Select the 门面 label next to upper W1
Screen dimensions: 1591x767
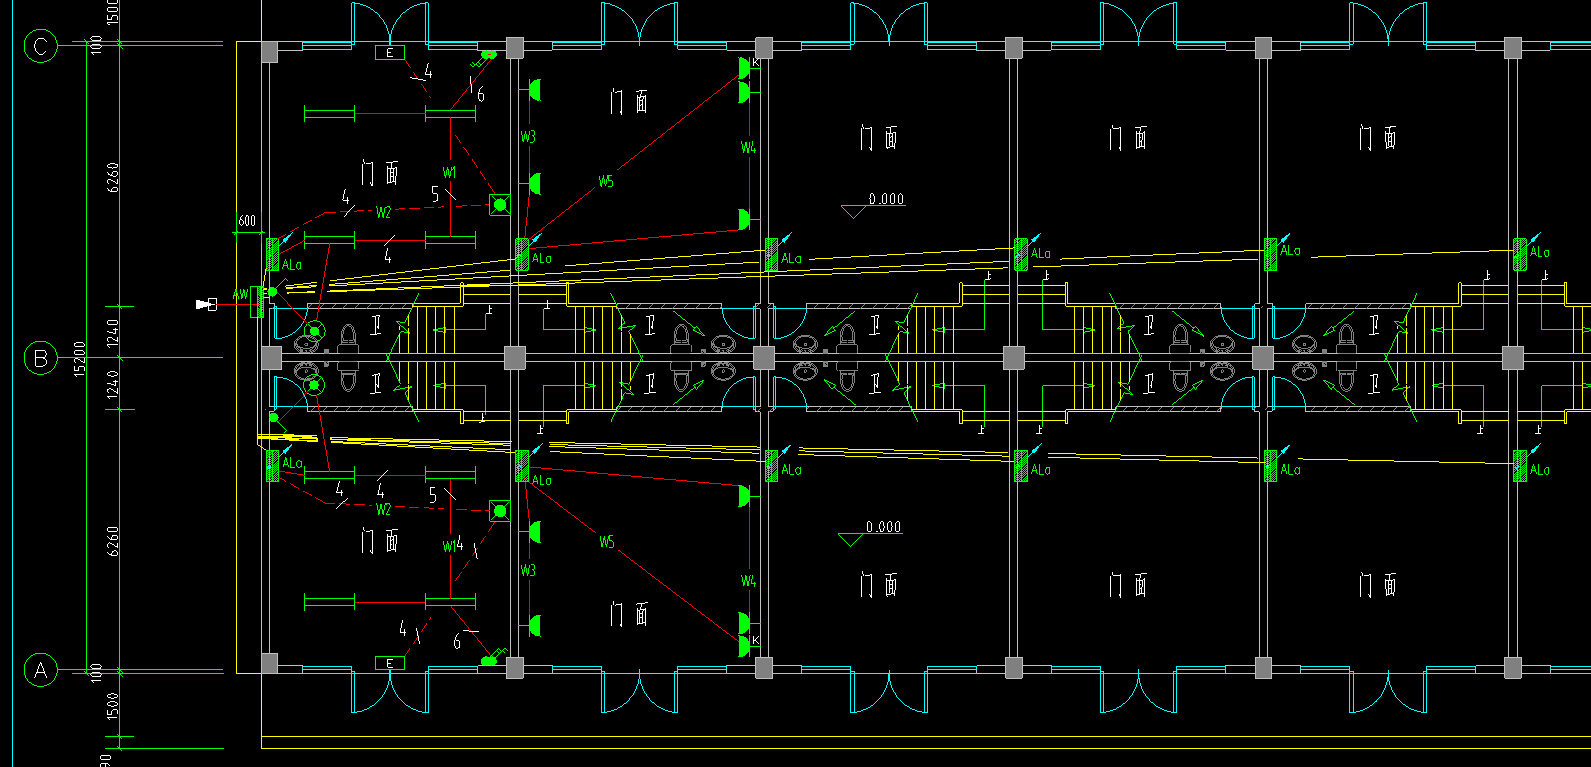tap(380, 173)
